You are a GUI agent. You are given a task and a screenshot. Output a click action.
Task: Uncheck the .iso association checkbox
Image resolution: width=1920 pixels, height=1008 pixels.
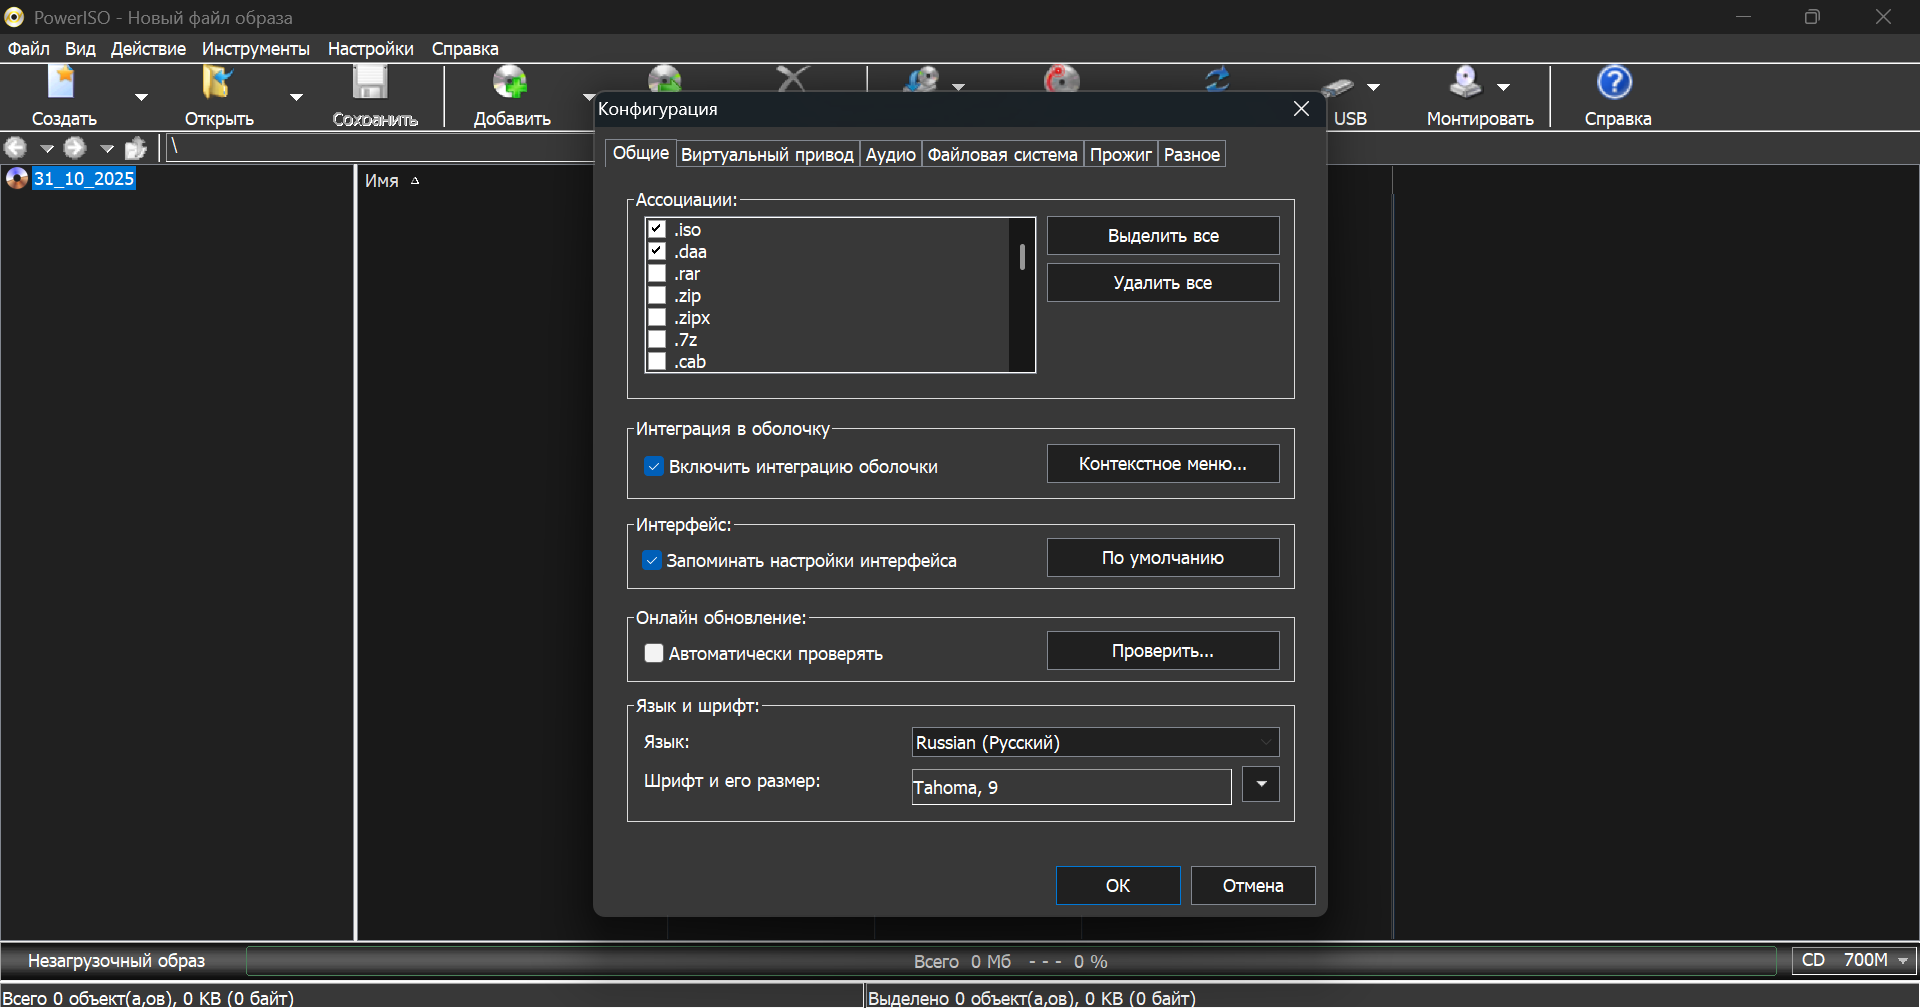pos(657,229)
